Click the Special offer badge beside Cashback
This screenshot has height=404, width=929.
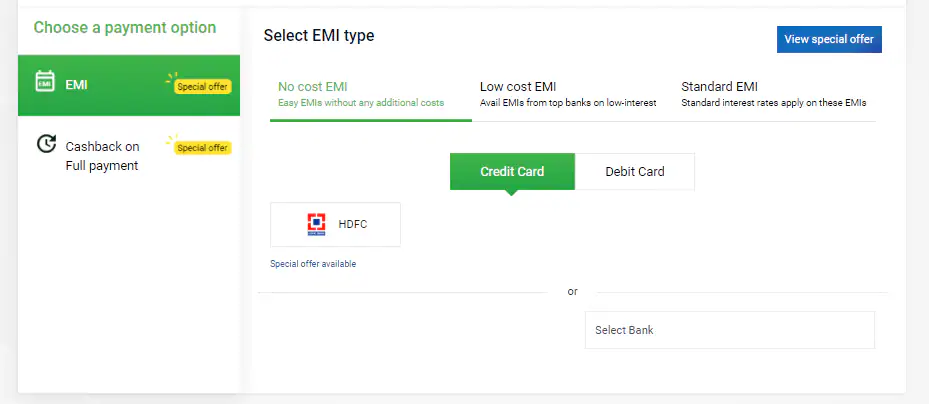(203, 148)
